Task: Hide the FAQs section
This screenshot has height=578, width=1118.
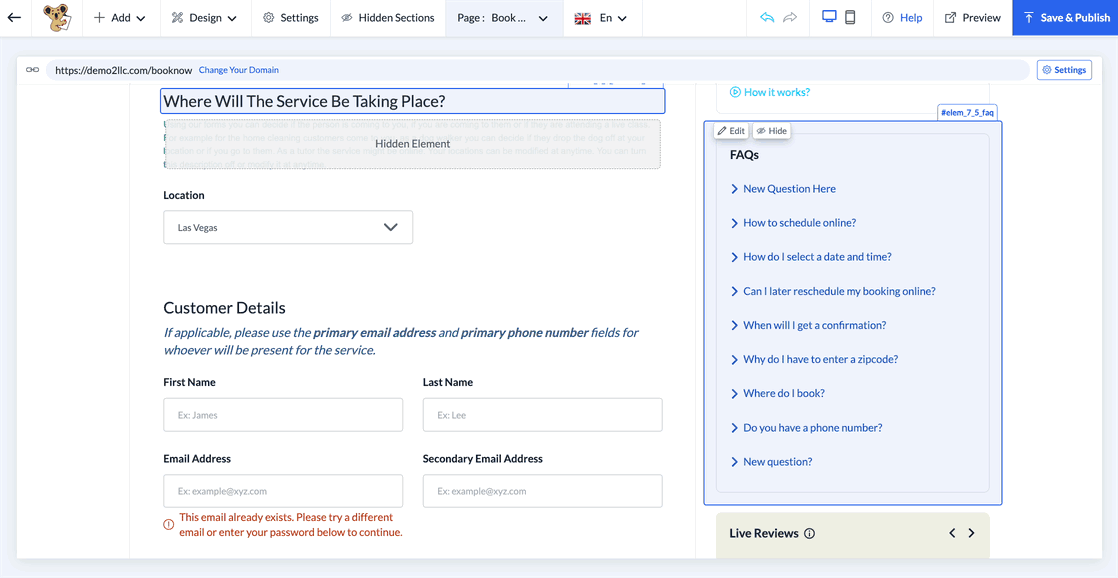Action: tap(772, 131)
